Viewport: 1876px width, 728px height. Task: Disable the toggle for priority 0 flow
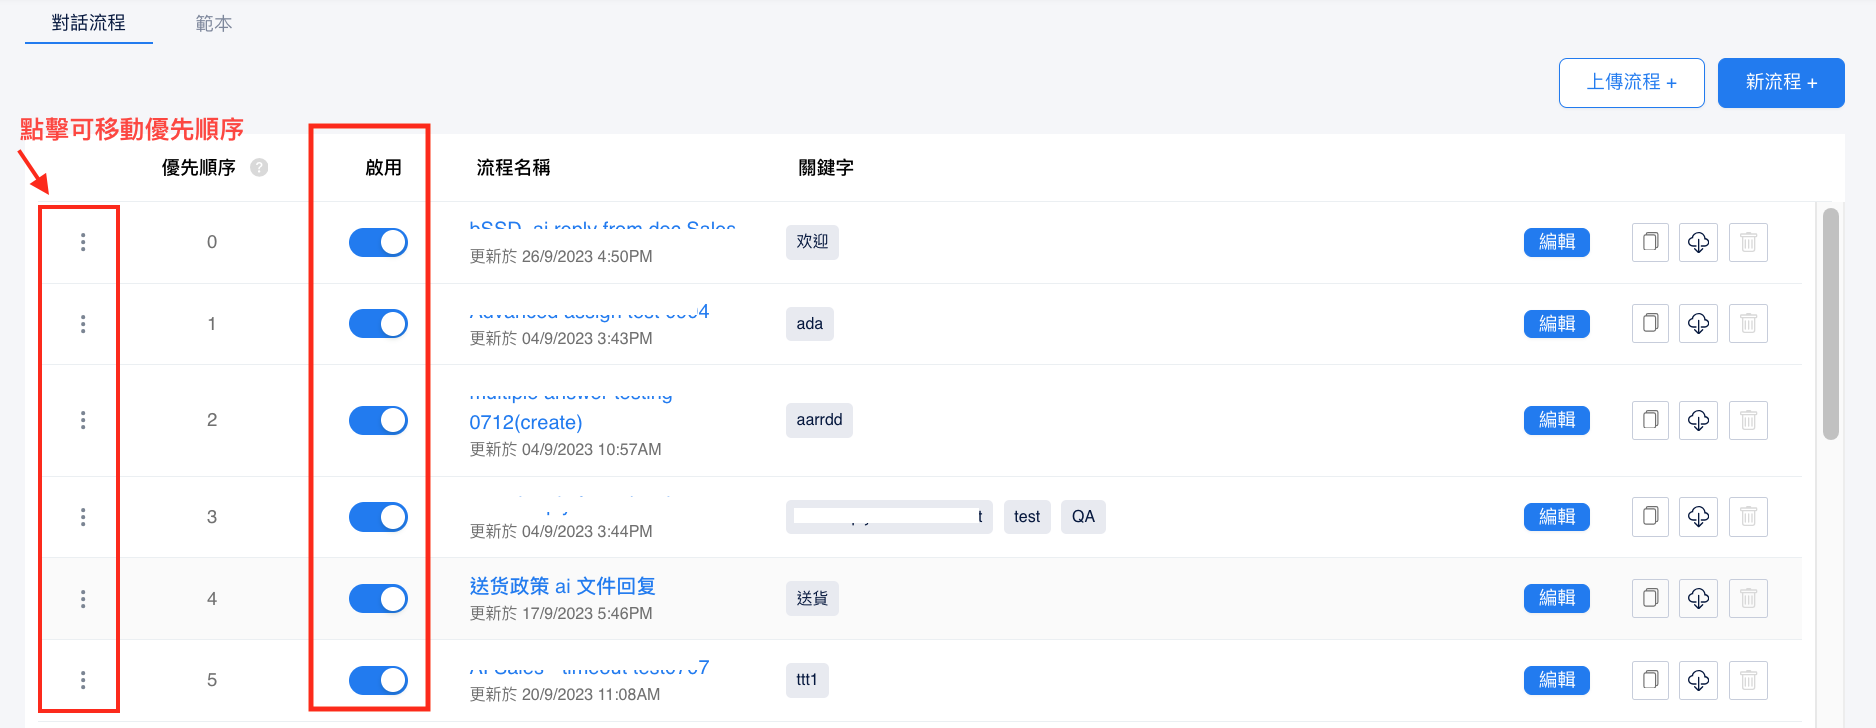click(378, 242)
